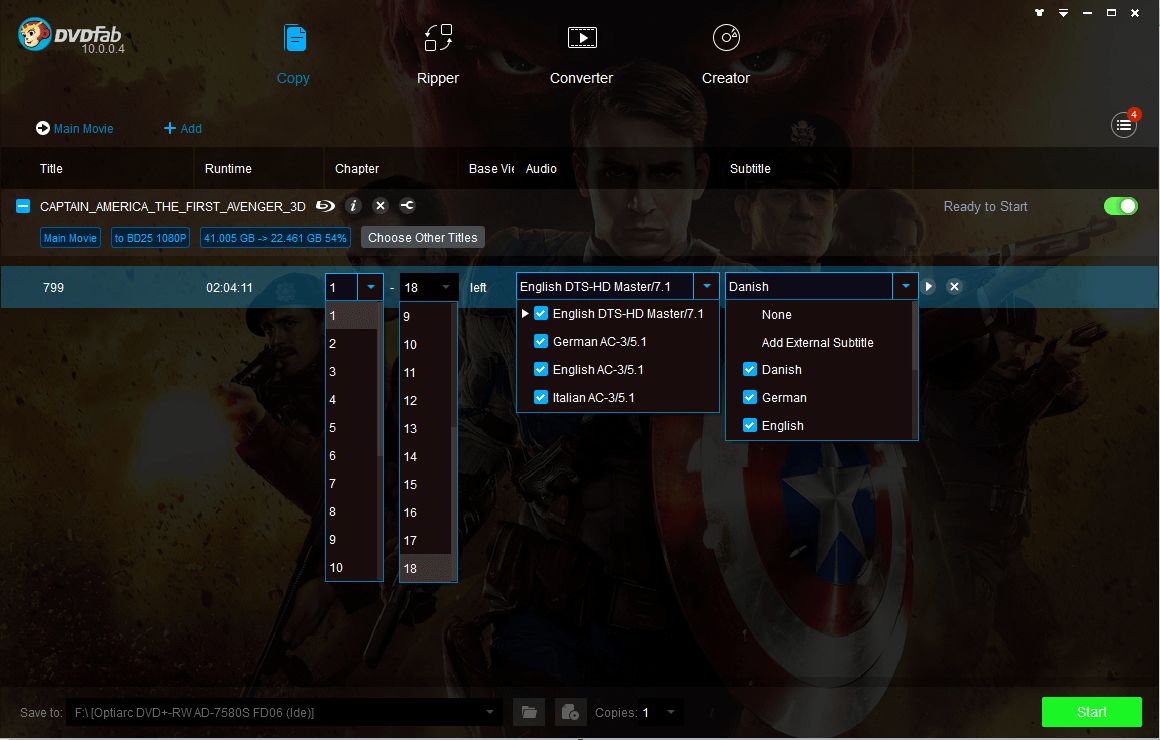
Task: Click the to BD25 1080P button
Action: 150,238
